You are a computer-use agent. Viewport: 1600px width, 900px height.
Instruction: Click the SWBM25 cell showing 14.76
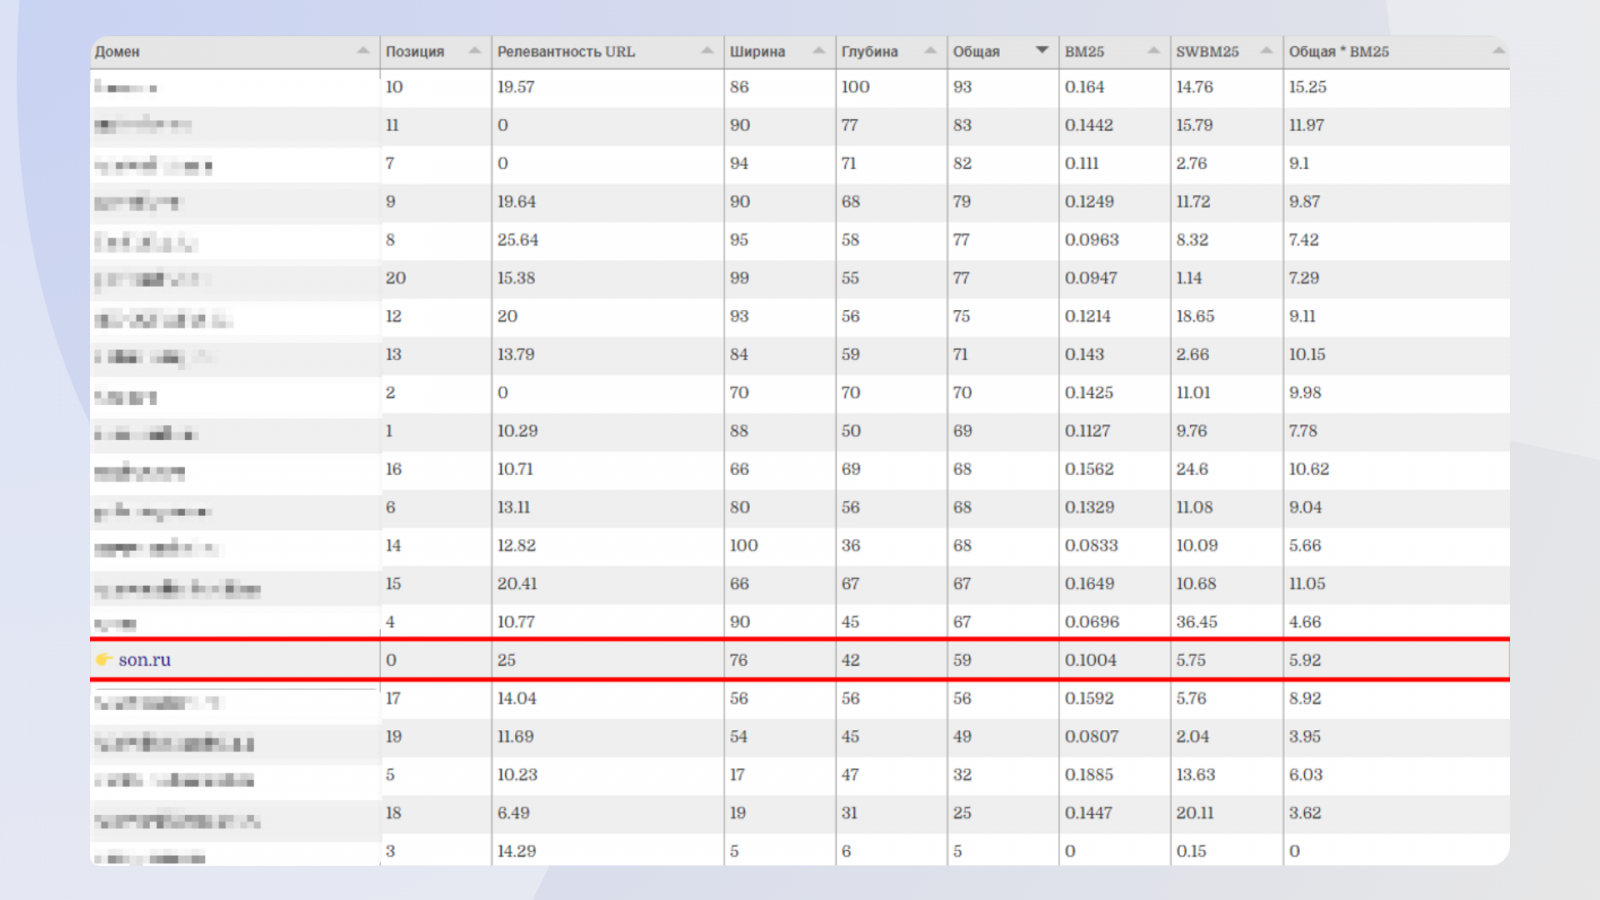[1195, 87]
